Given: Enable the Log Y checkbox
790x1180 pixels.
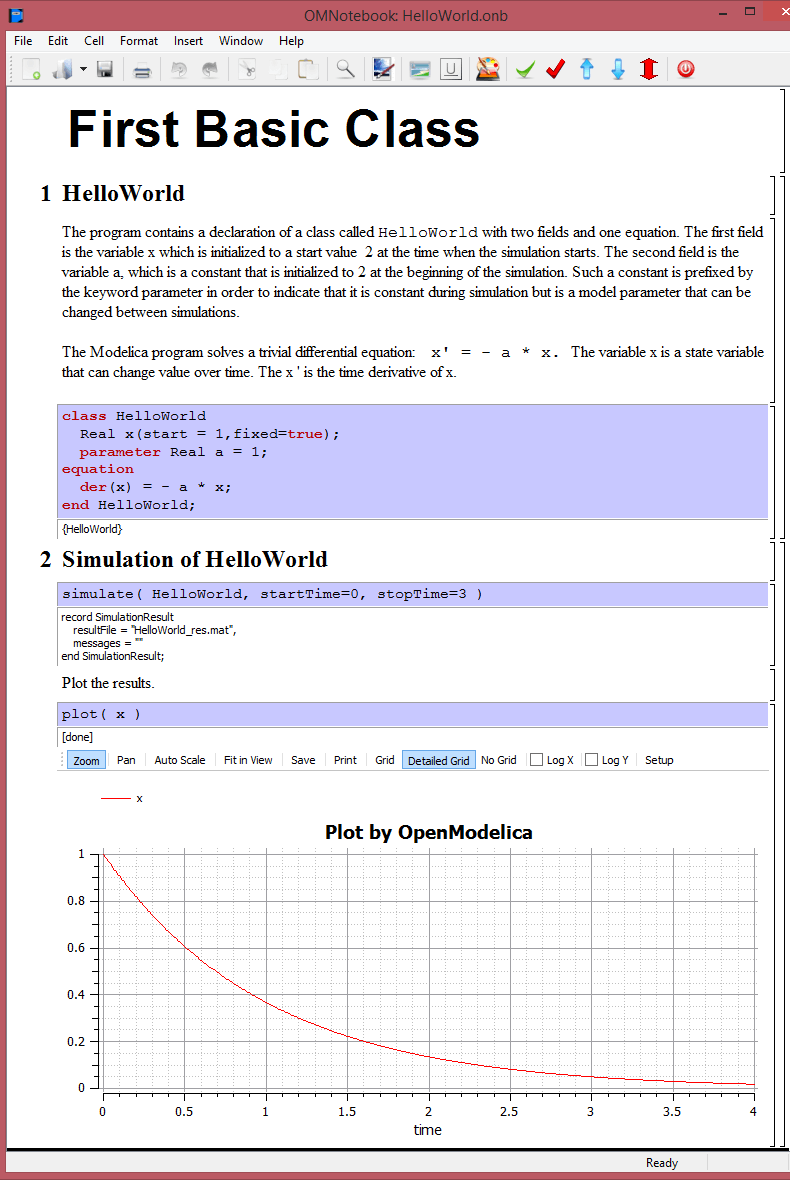Looking at the screenshot, I should click(592, 760).
